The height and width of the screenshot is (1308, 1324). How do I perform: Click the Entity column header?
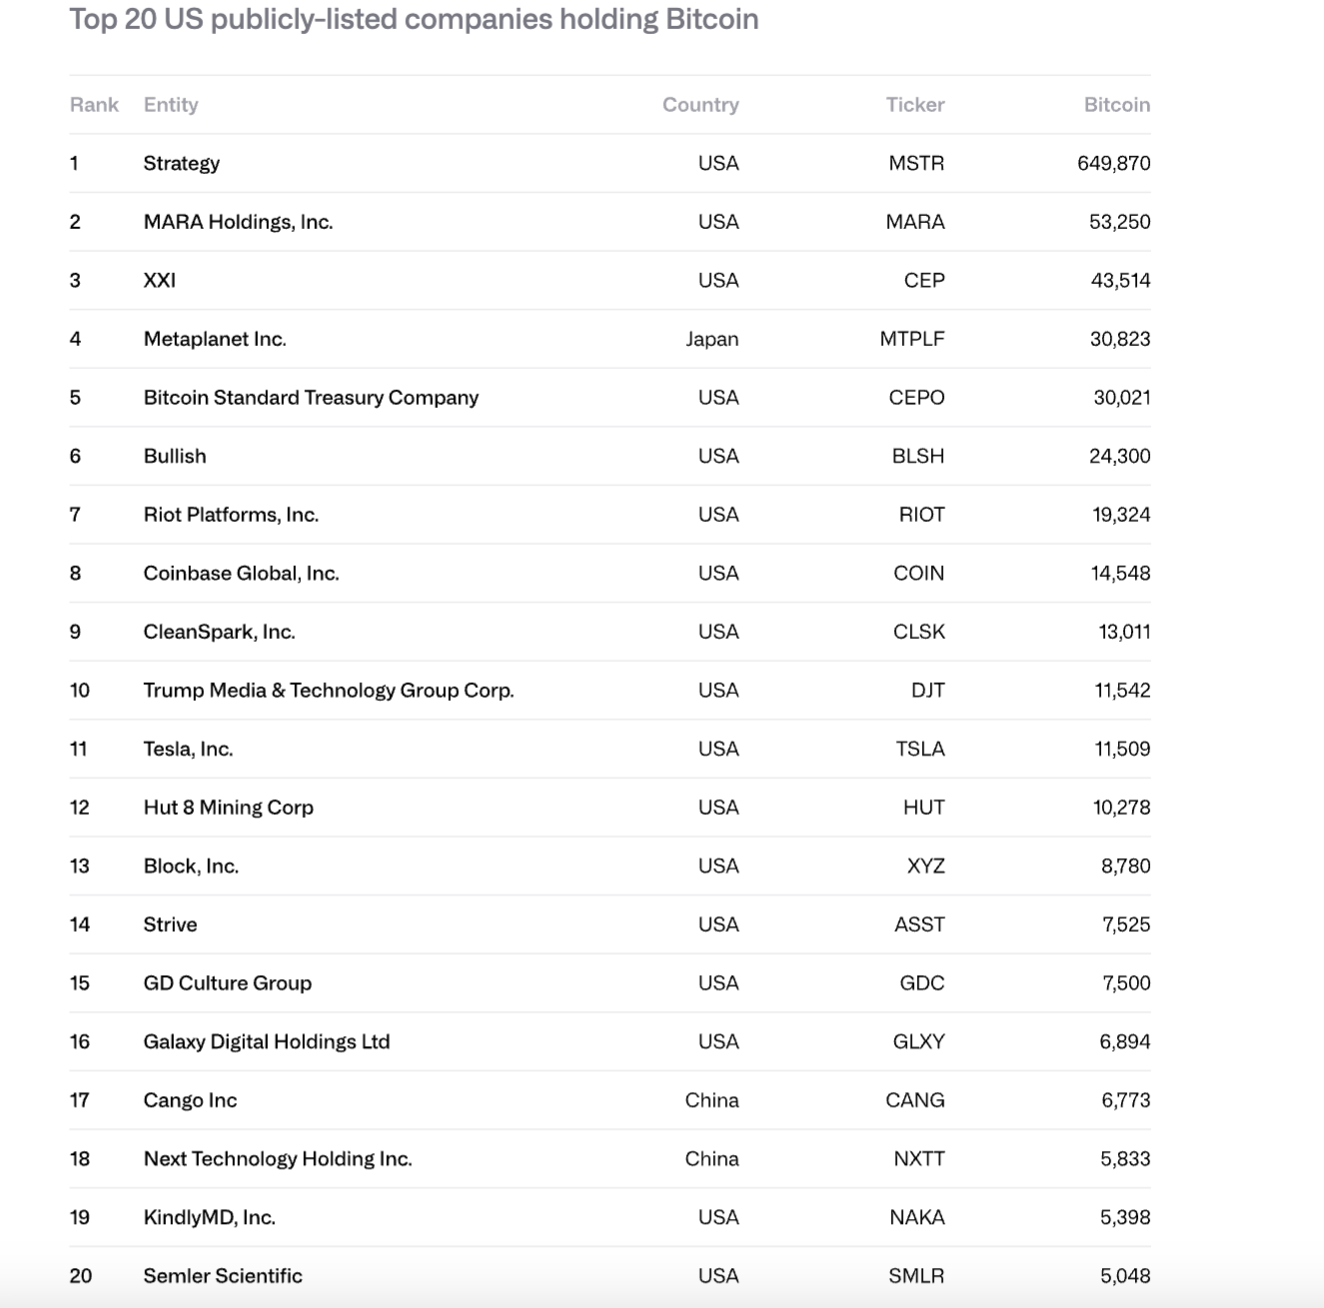tap(171, 105)
